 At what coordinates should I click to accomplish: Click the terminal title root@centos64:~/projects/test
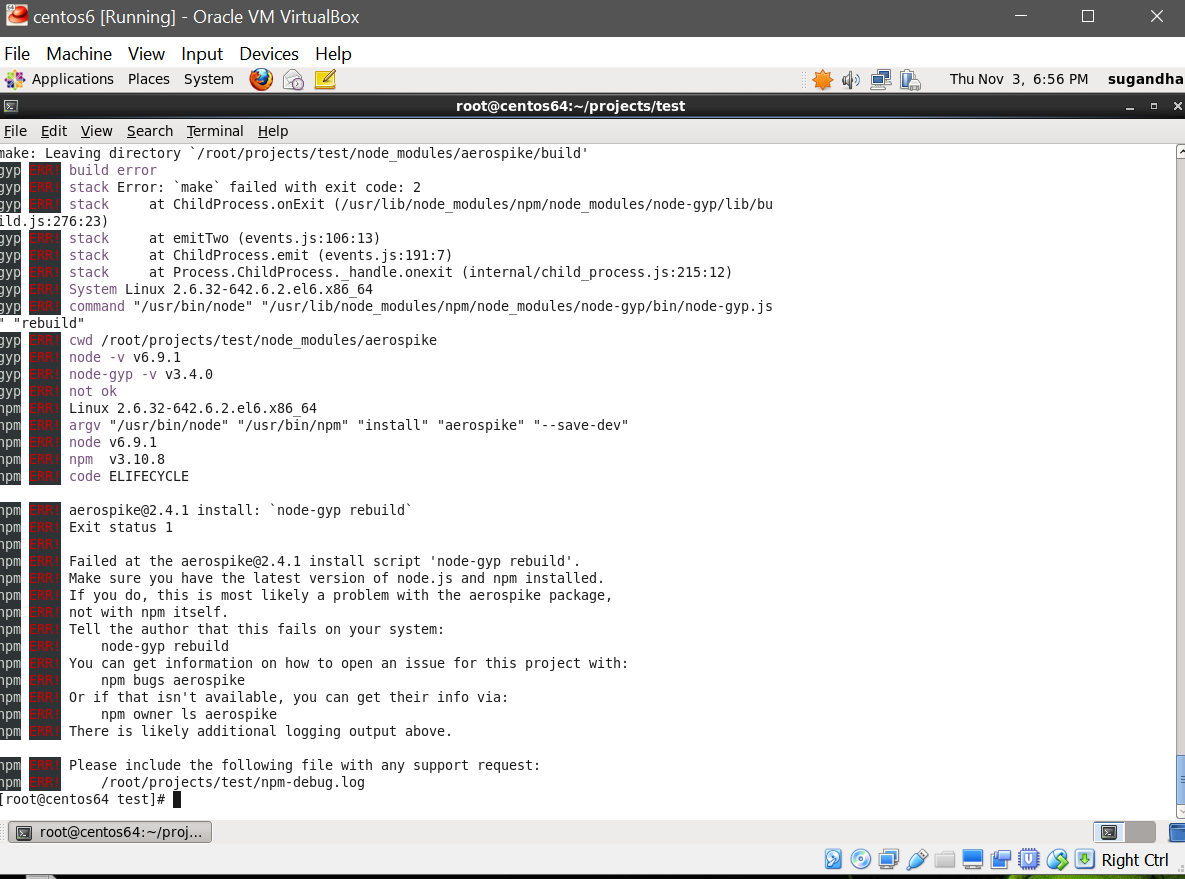click(x=570, y=107)
